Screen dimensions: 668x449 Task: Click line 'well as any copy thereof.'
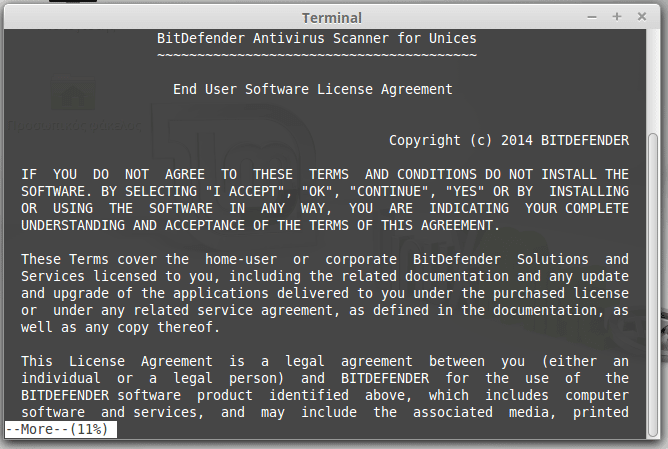pyautogui.click(x=121, y=328)
